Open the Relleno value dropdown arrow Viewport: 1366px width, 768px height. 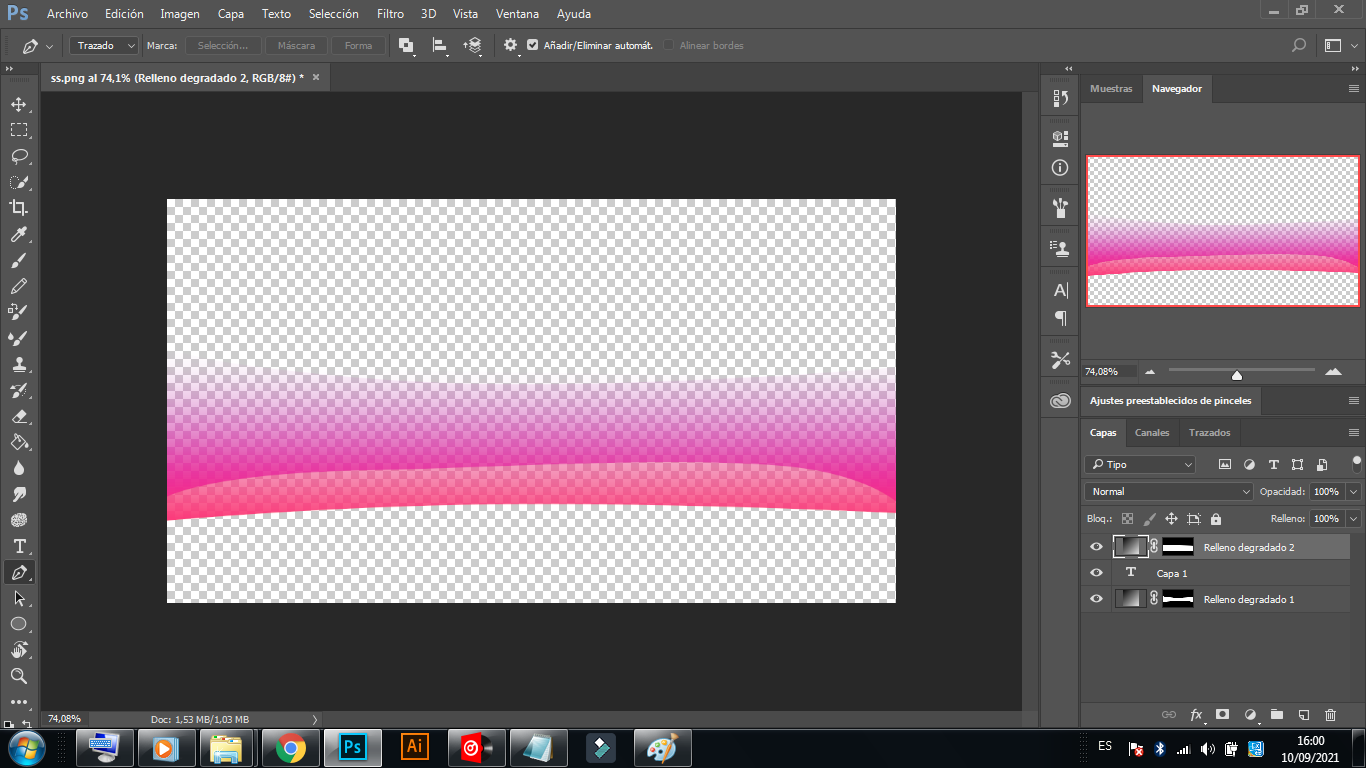[x=1354, y=519]
